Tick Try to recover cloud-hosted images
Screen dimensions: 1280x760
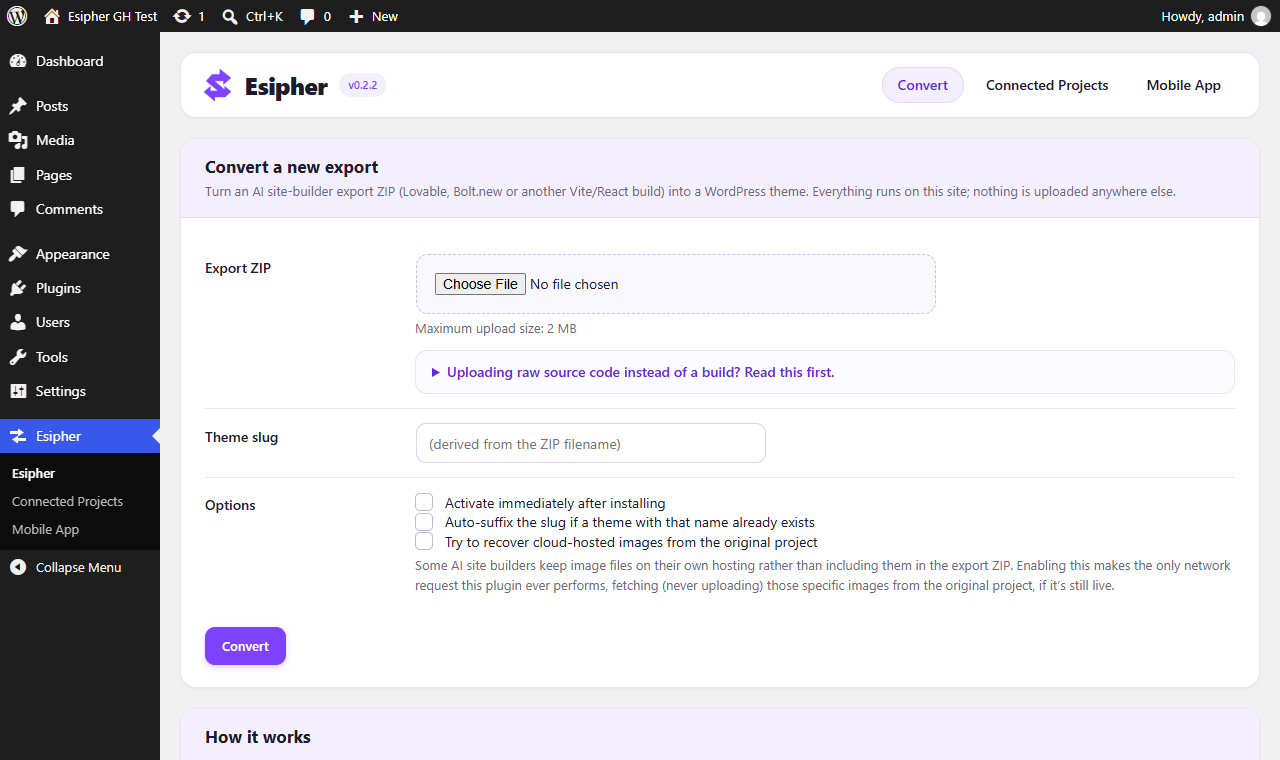click(x=424, y=541)
